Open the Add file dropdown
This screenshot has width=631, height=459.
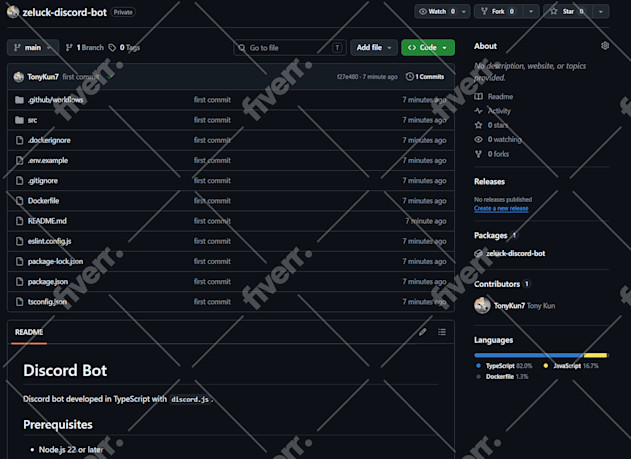pos(374,47)
